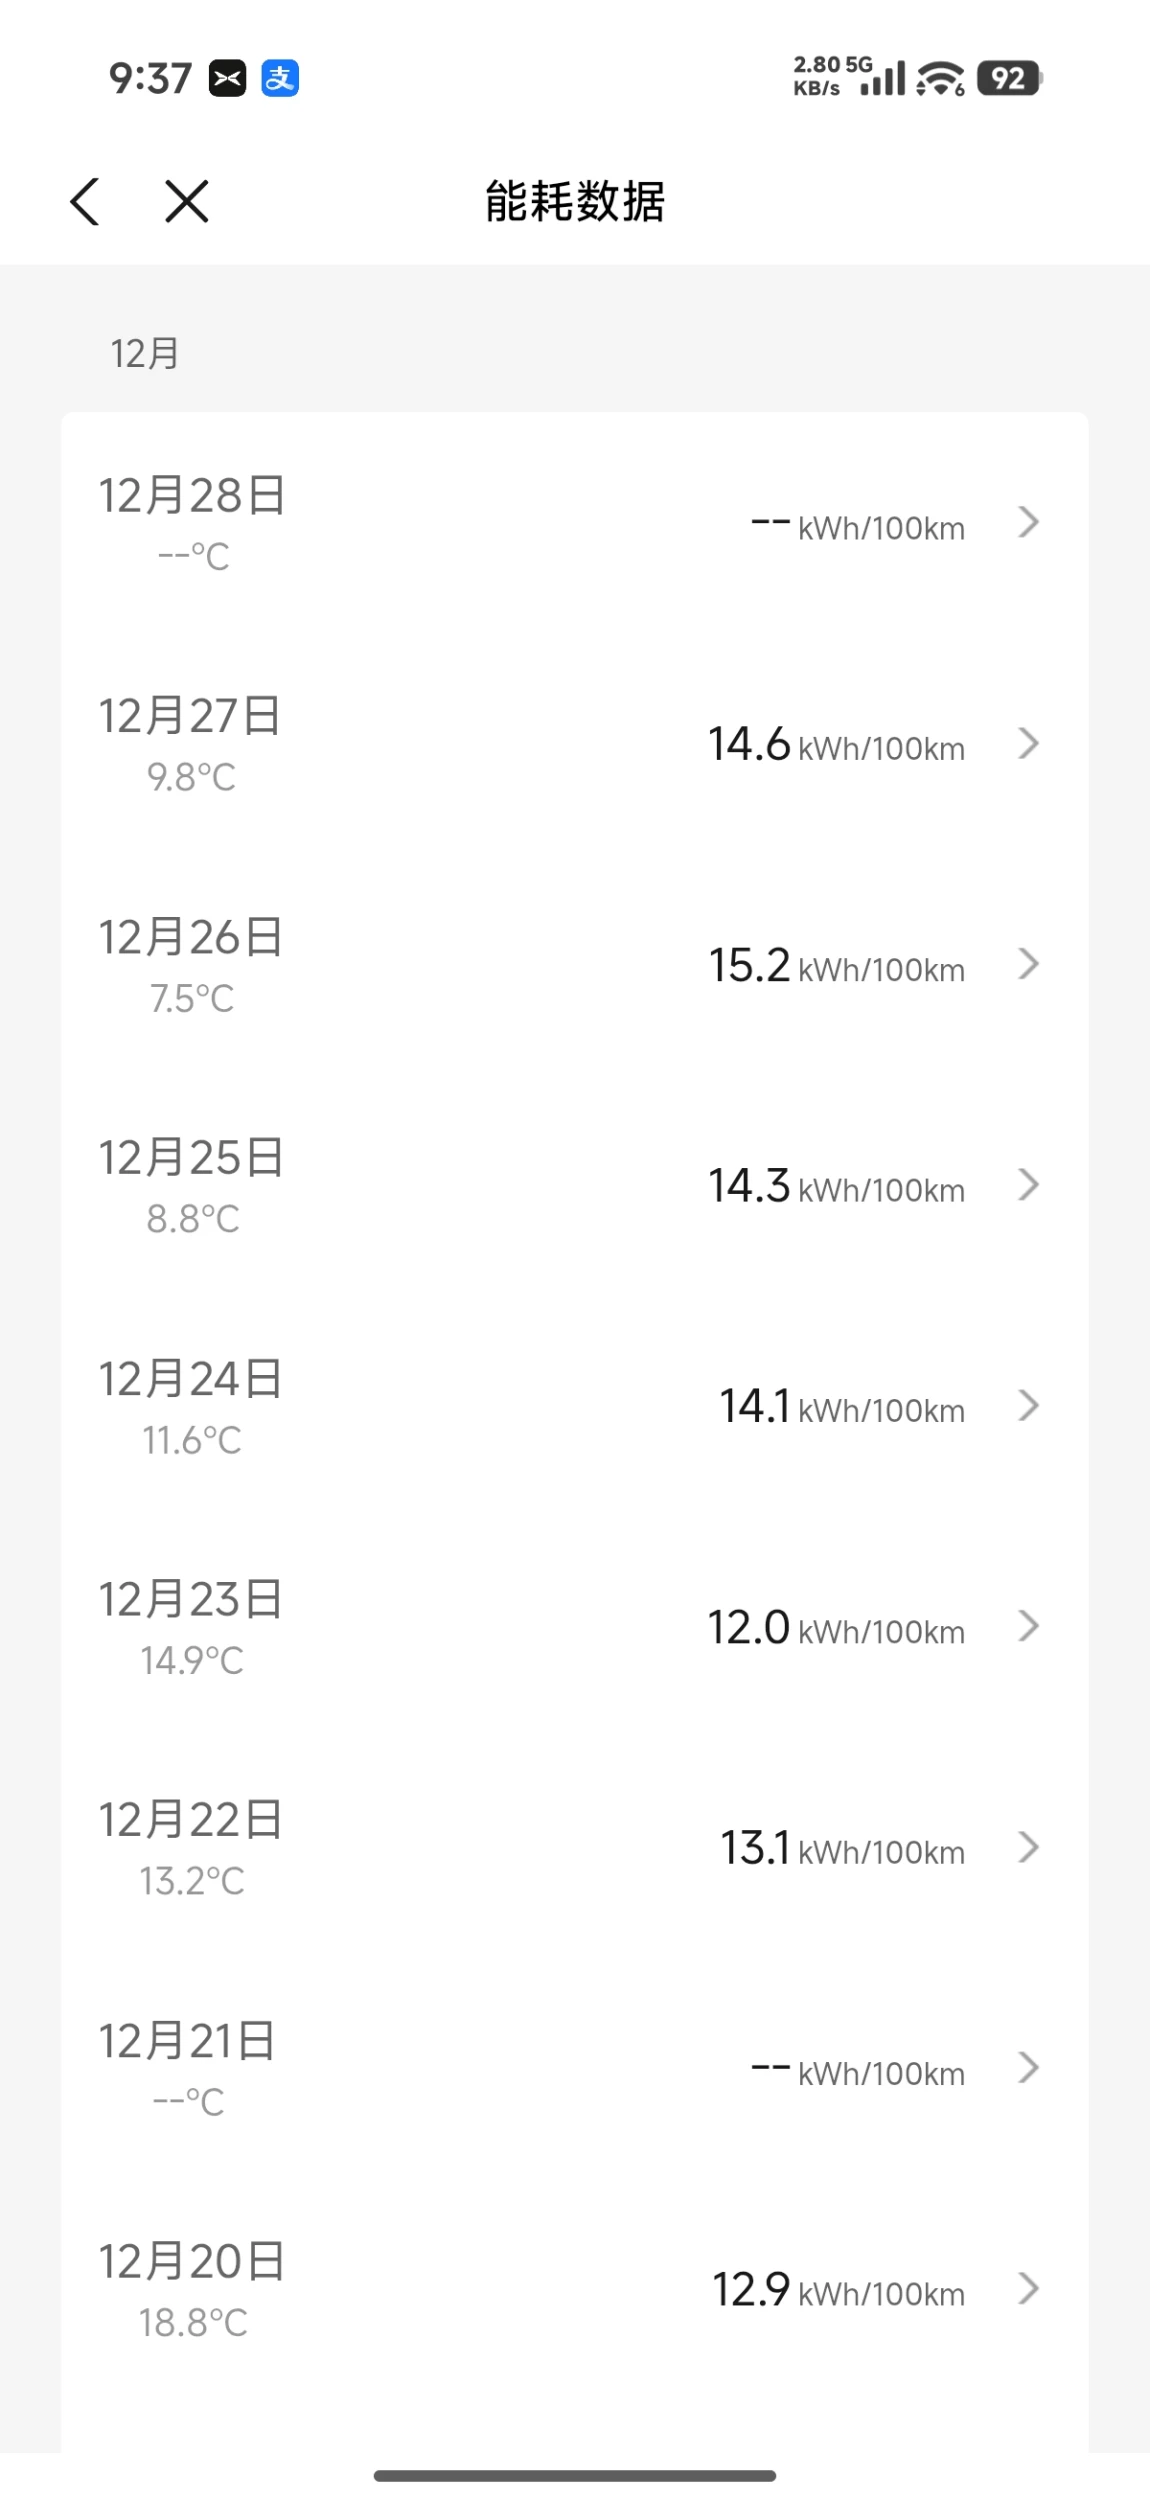Expand December 27 entry chevron
The height and width of the screenshot is (2499, 1150).
click(1028, 743)
